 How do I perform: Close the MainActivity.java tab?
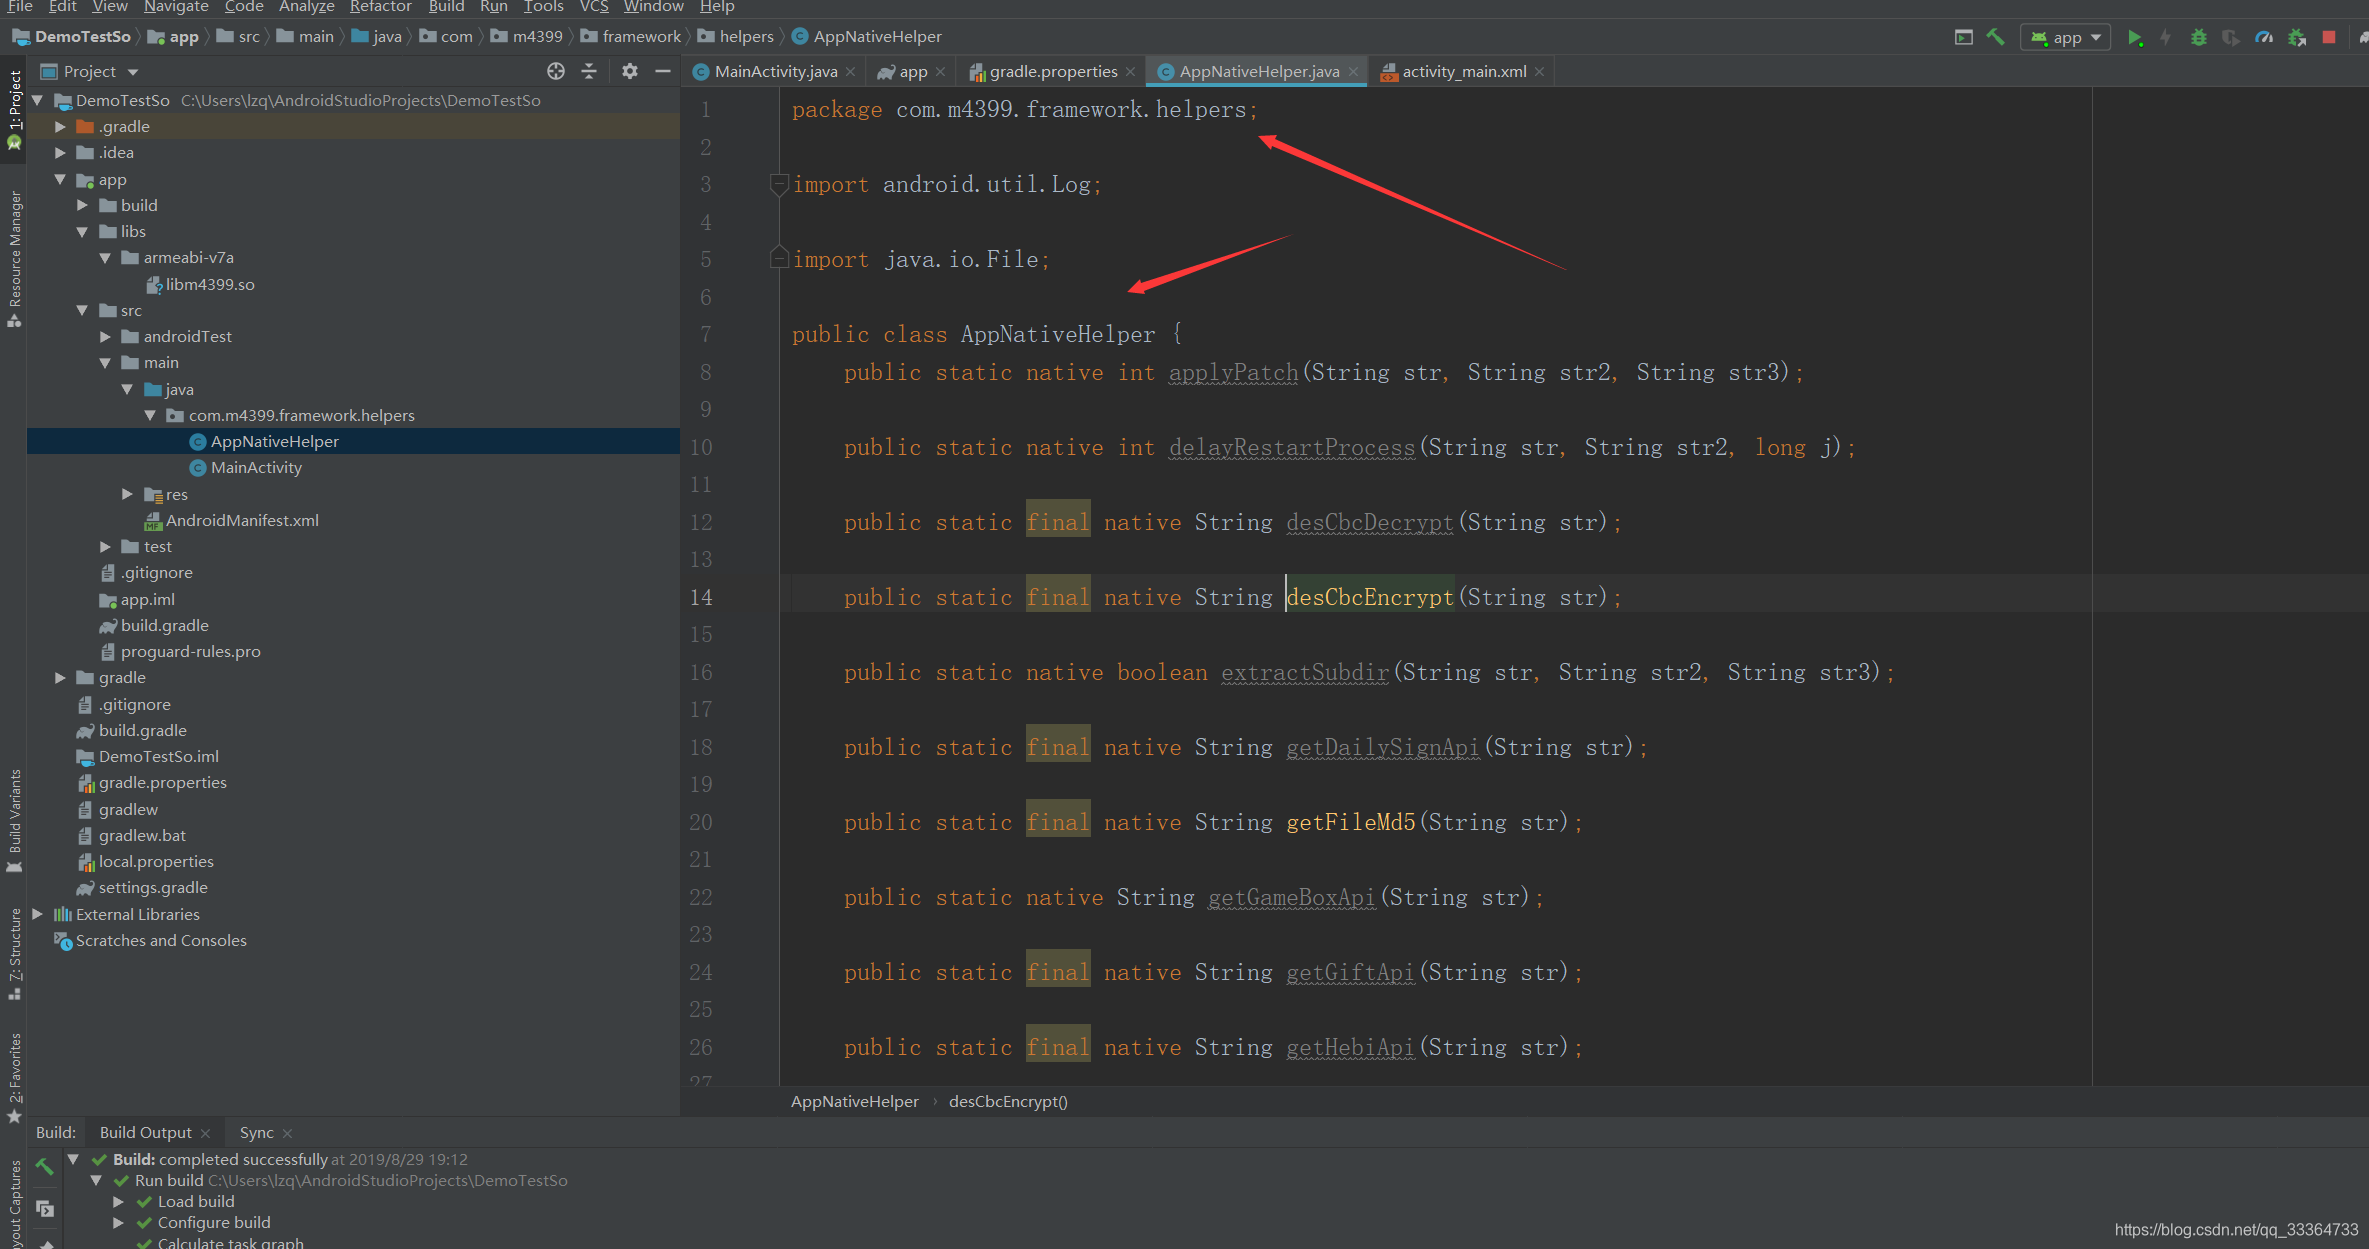850,72
